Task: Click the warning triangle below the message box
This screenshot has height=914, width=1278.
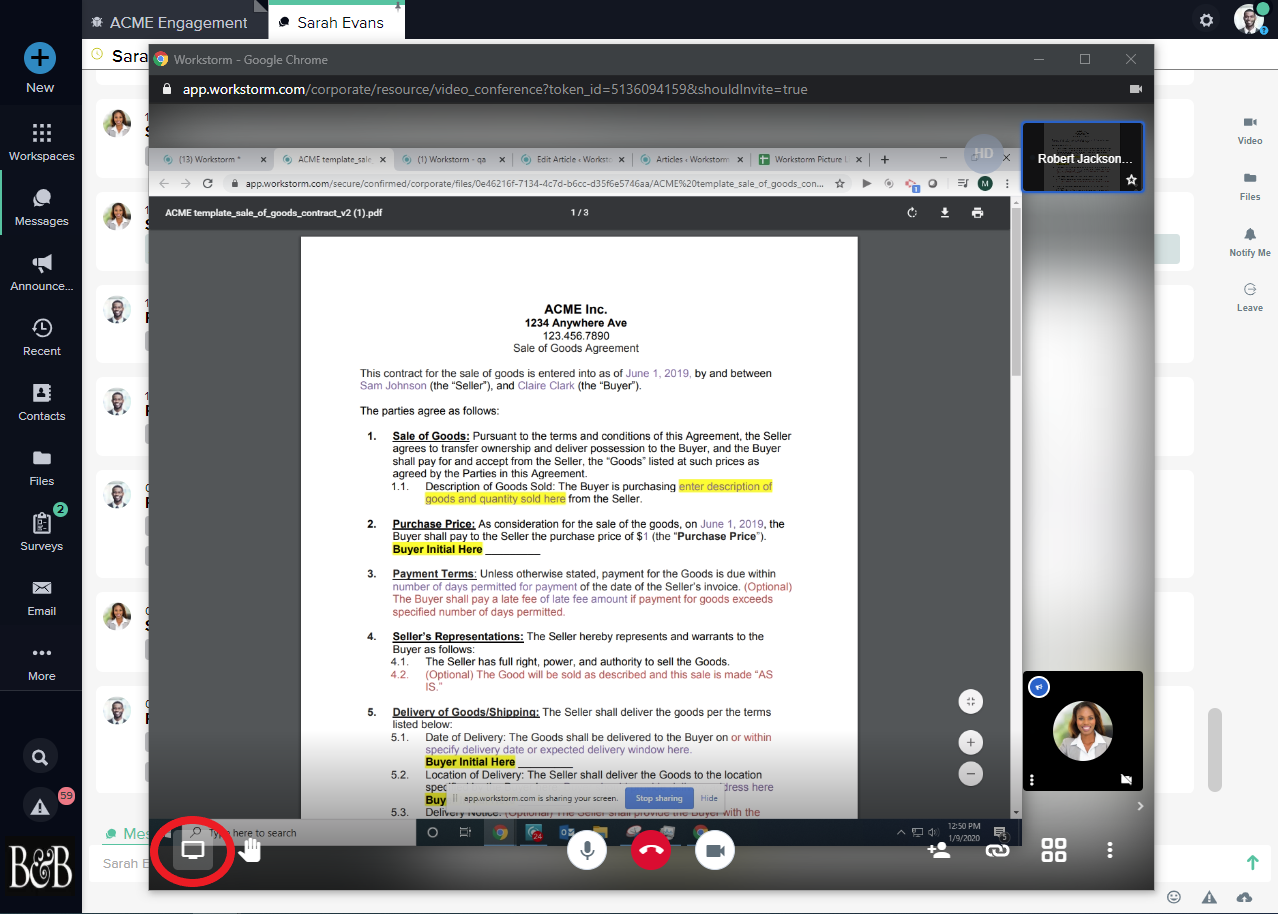Action: pos(1209,897)
